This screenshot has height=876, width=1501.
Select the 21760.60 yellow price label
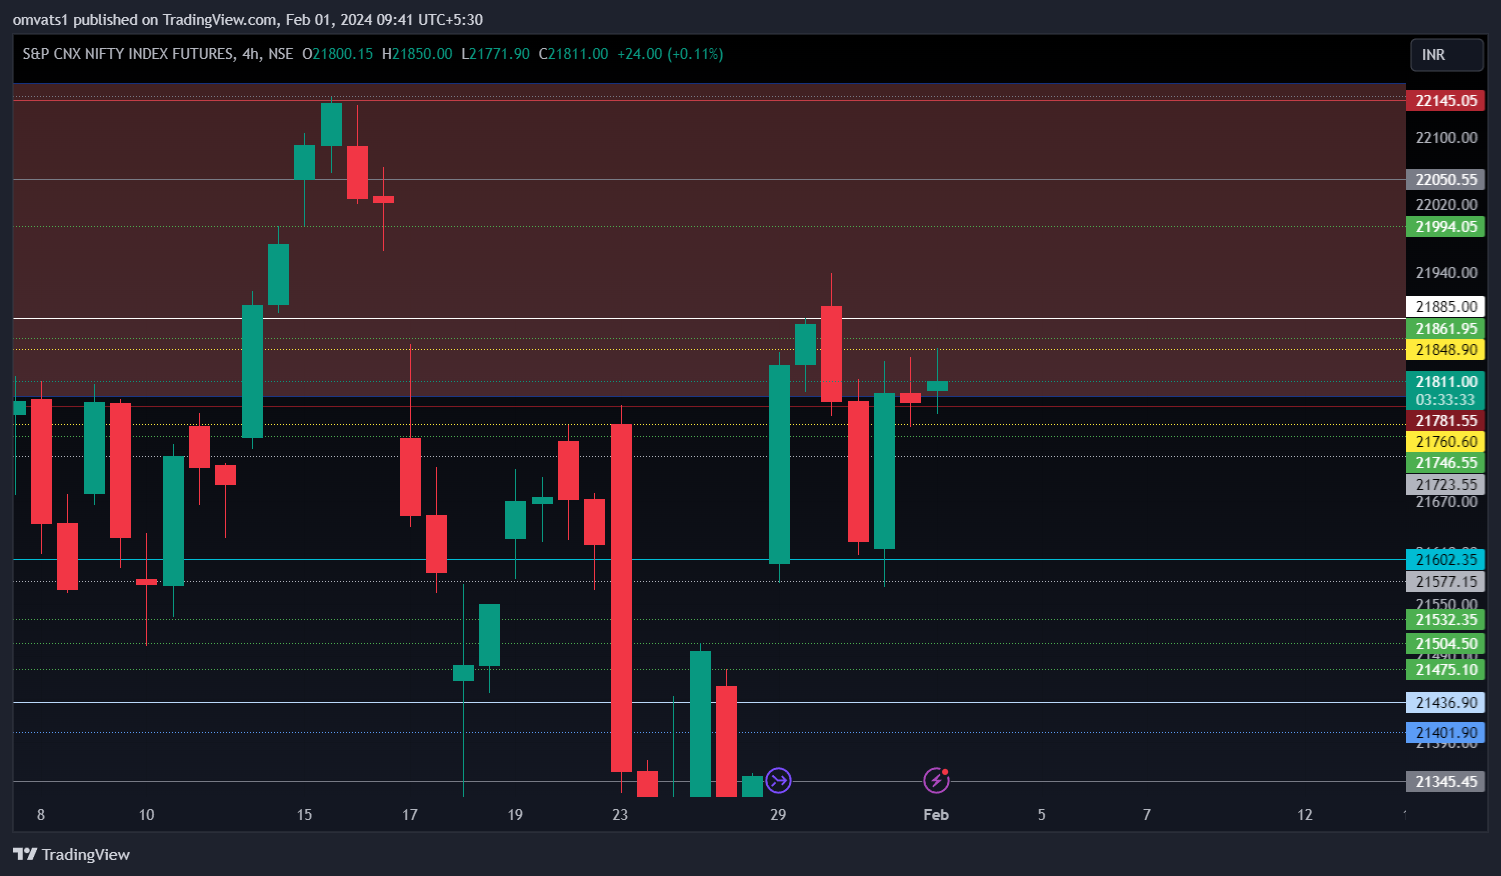tap(1445, 442)
